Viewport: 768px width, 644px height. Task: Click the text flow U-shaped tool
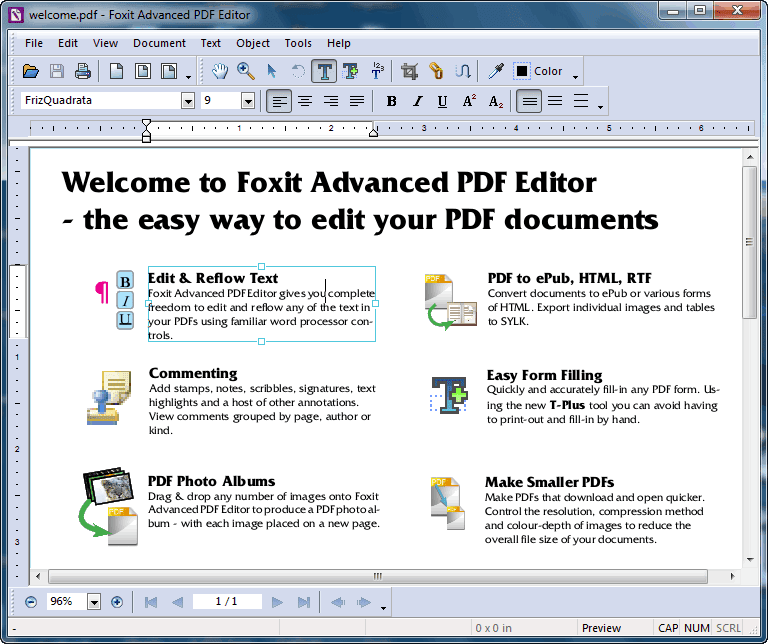462,72
